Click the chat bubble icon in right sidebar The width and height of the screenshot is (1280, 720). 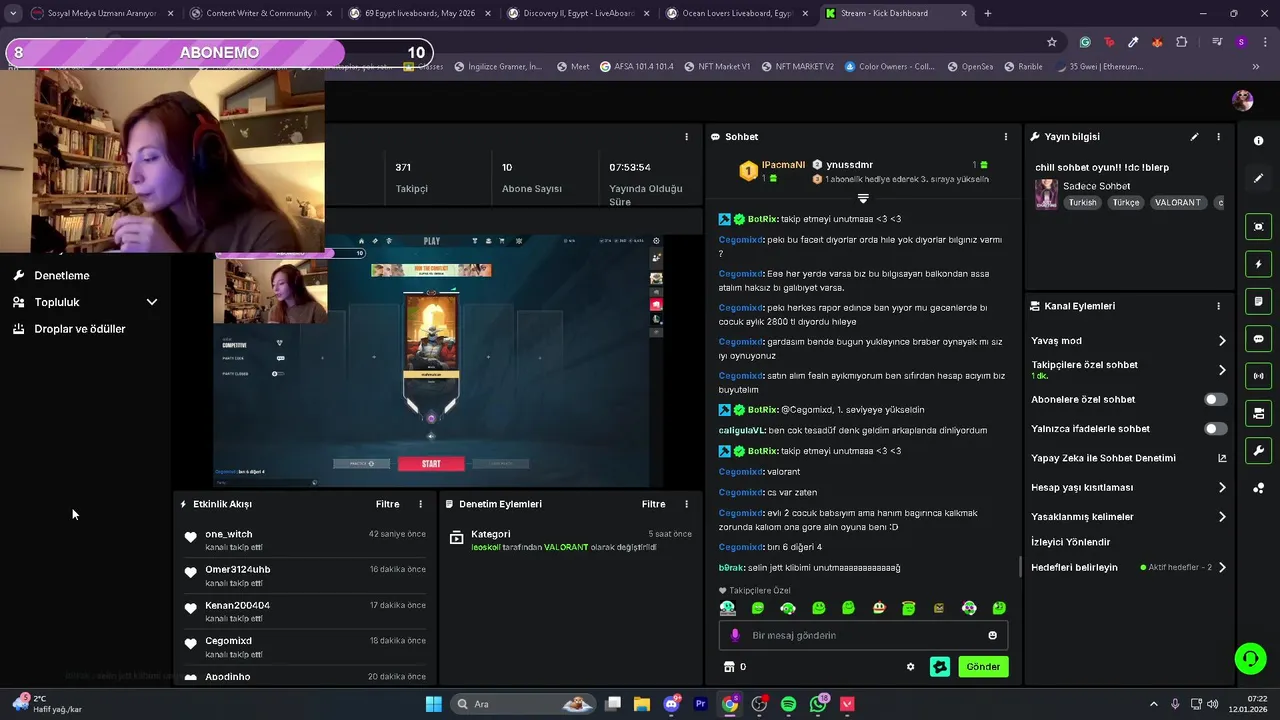coord(1258,339)
